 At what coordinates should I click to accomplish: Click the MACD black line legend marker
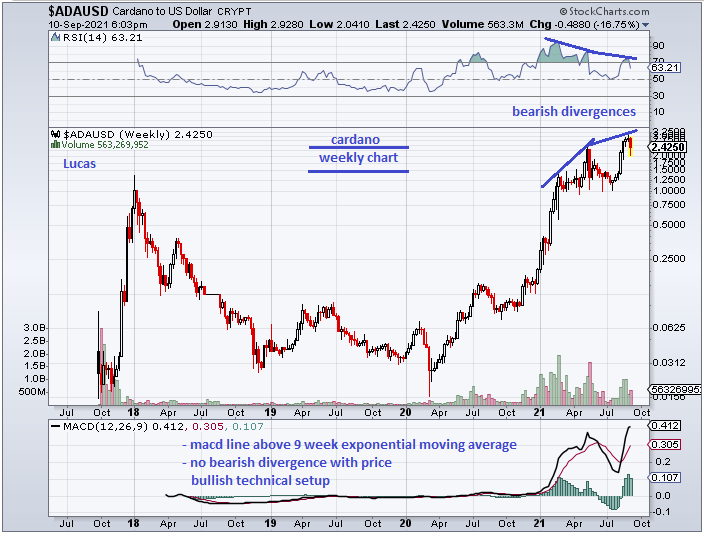(55, 426)
